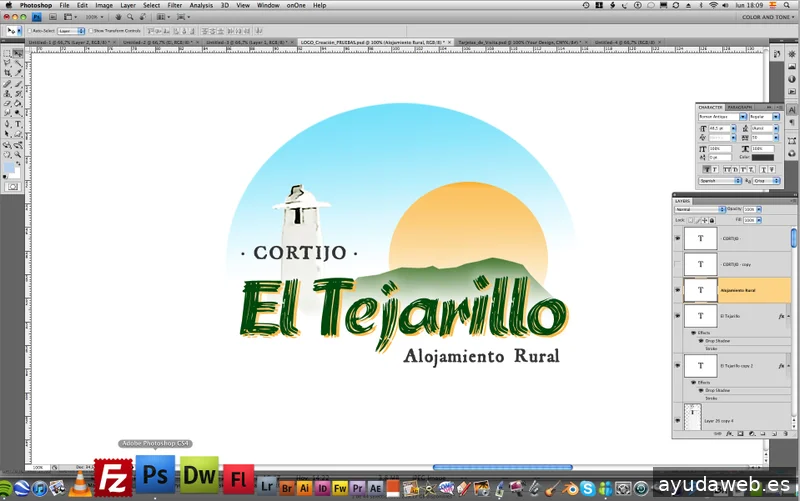
Task: Select the Paint Bucket tool
Action: (18, 104)
